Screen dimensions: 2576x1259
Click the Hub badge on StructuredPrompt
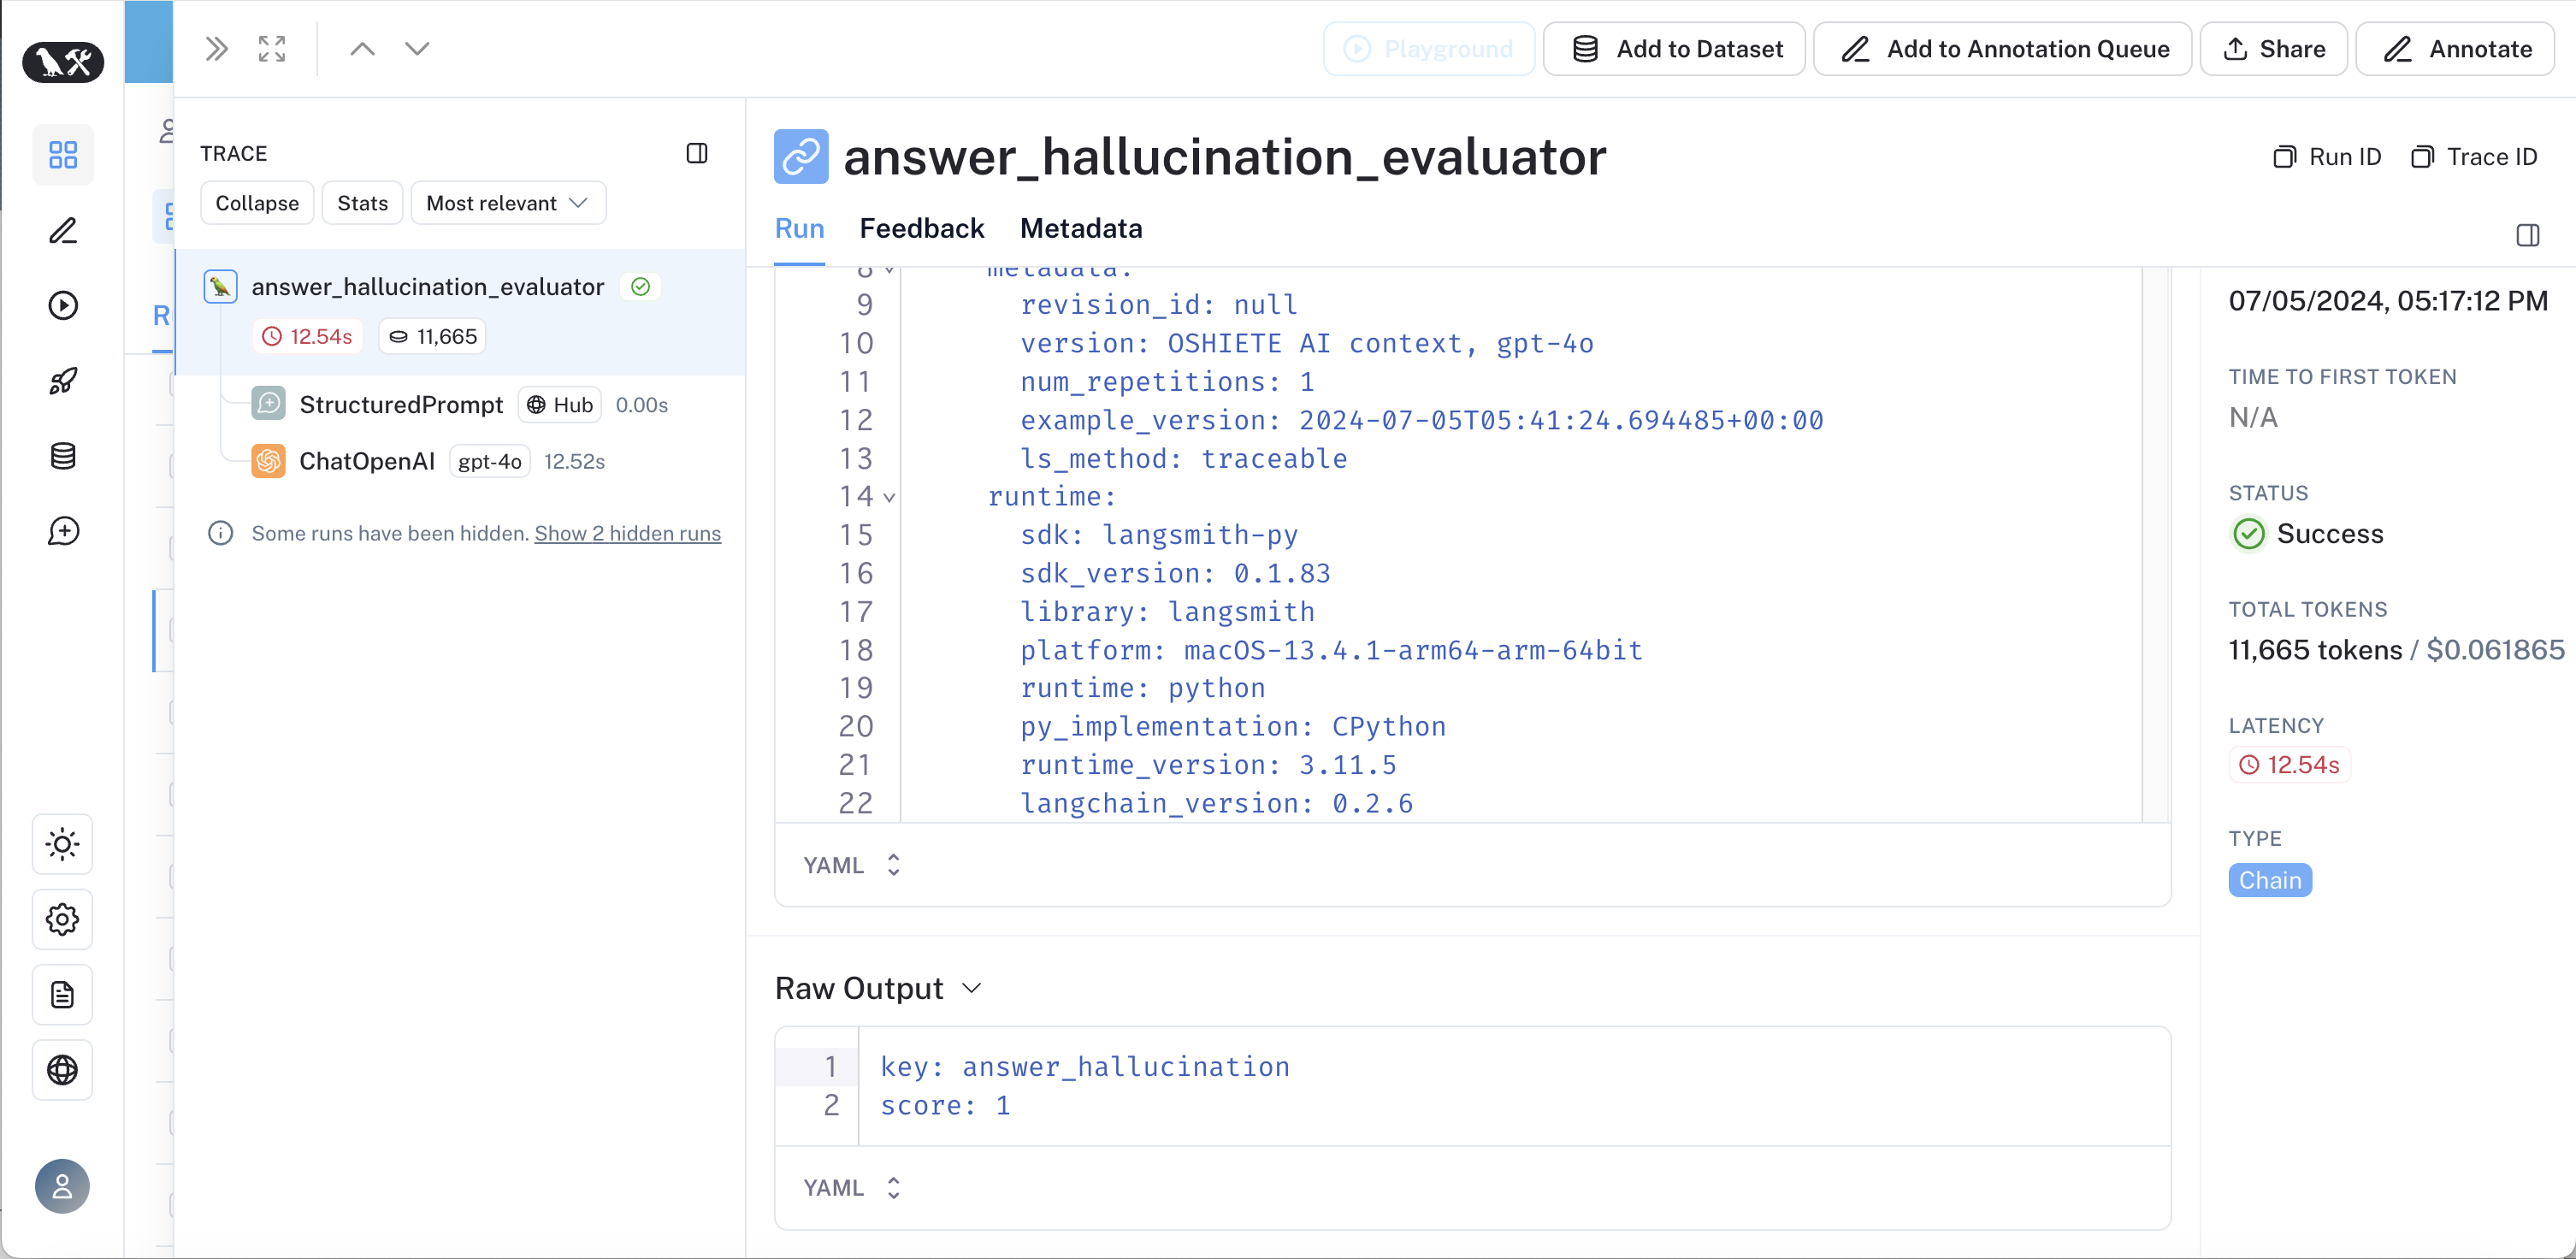coord(560,404)
